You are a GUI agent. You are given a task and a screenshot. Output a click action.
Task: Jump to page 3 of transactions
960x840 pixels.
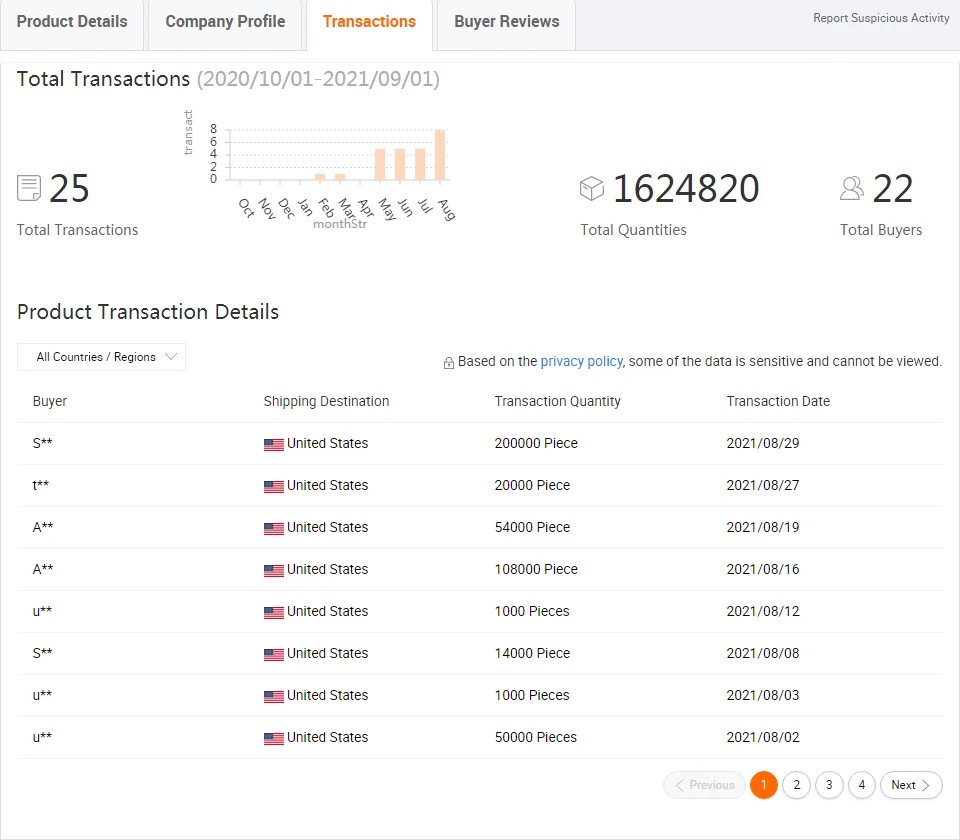click(829, 785)
